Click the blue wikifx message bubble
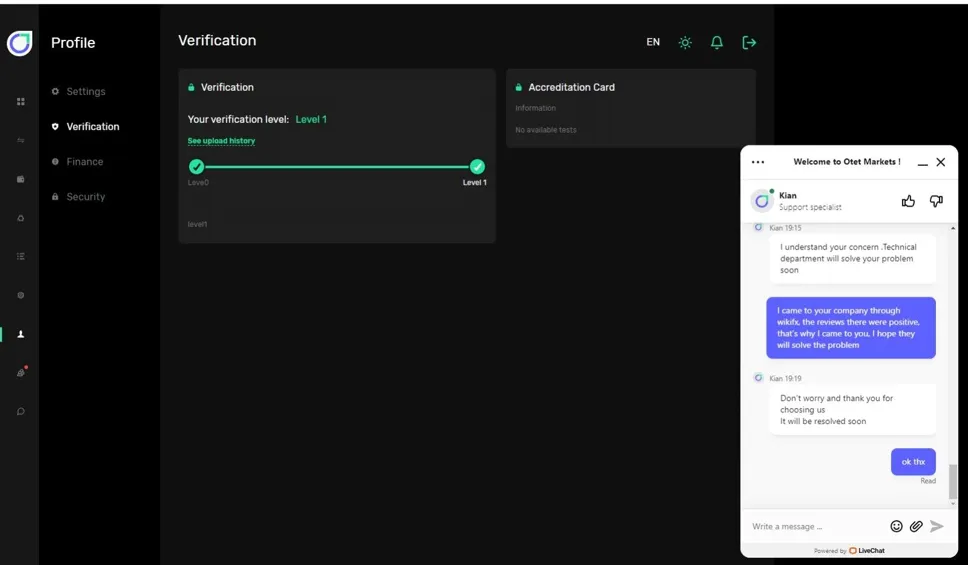Image resolution: width=968 pixels, height=565 pixels. [851, 328]
